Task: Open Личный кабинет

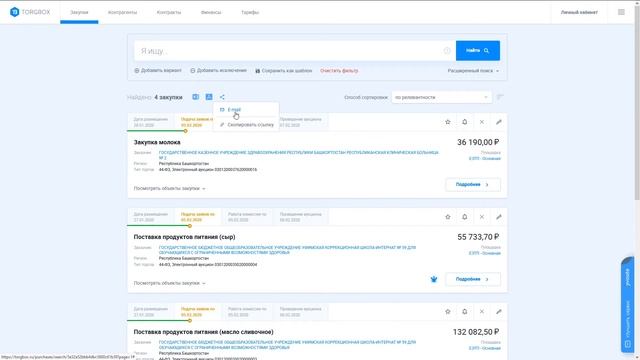Action: [x=579, y=12]
